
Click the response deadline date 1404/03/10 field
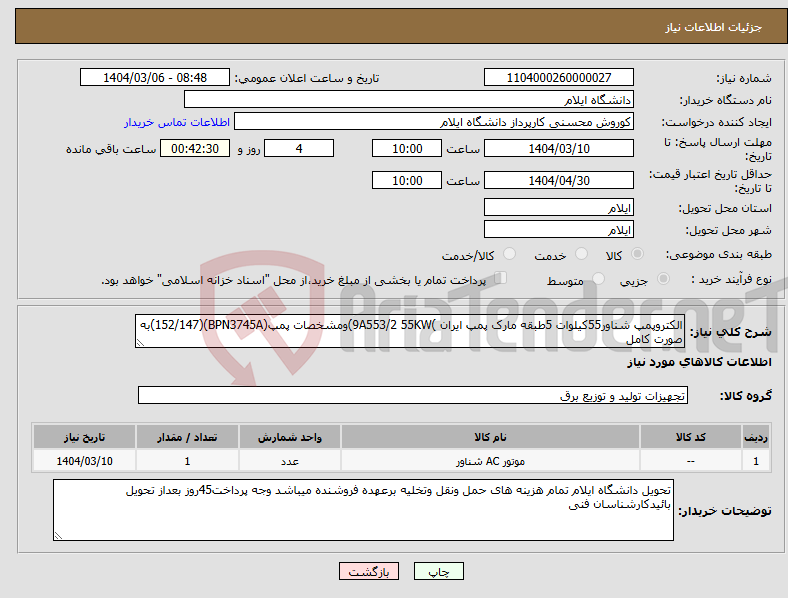pyautogui.click(x=559, y=148)
